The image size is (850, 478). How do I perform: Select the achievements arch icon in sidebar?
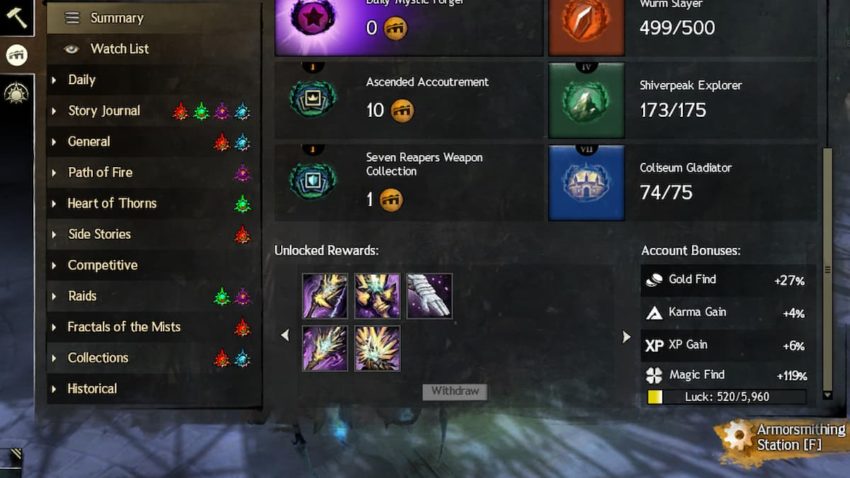17,55
